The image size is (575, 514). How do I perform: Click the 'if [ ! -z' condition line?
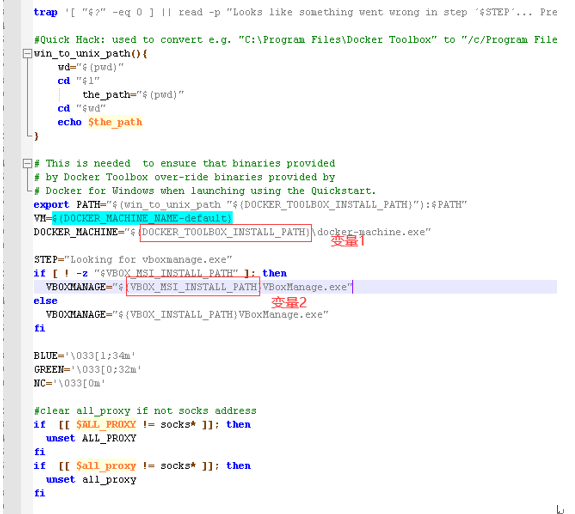pos(160,273)
